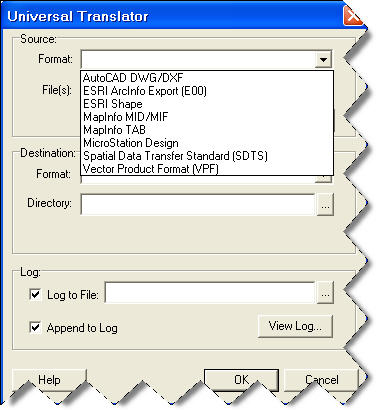Click the Cancel button

click(x=321, y=380)
